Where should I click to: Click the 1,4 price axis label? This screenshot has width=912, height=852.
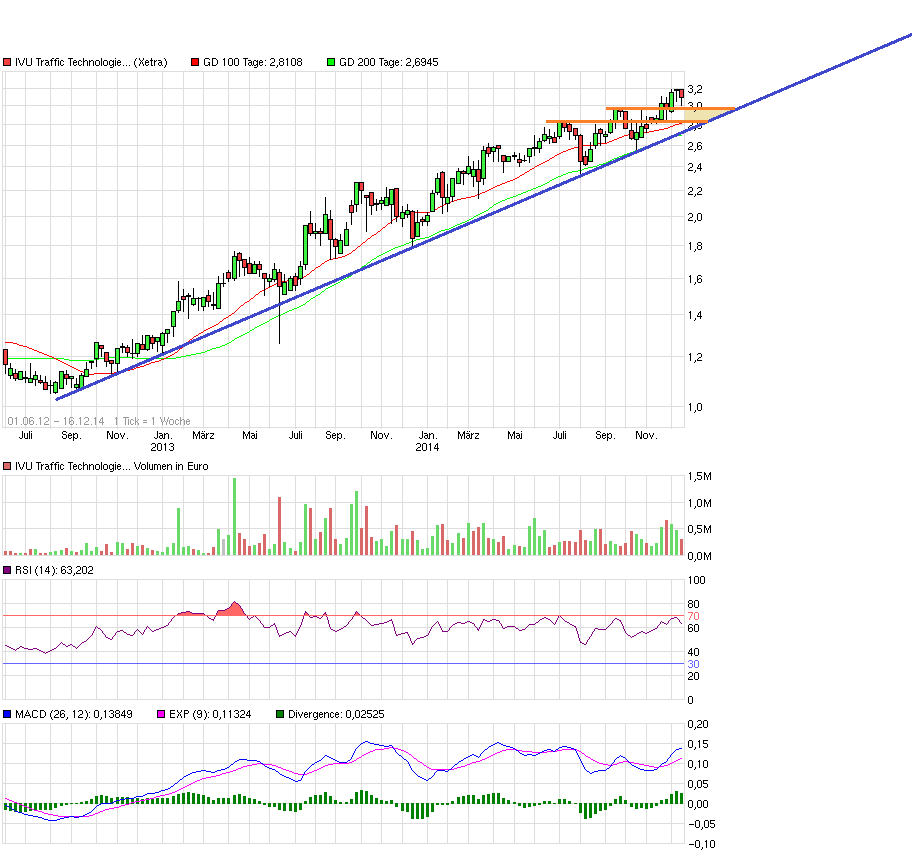695,315
